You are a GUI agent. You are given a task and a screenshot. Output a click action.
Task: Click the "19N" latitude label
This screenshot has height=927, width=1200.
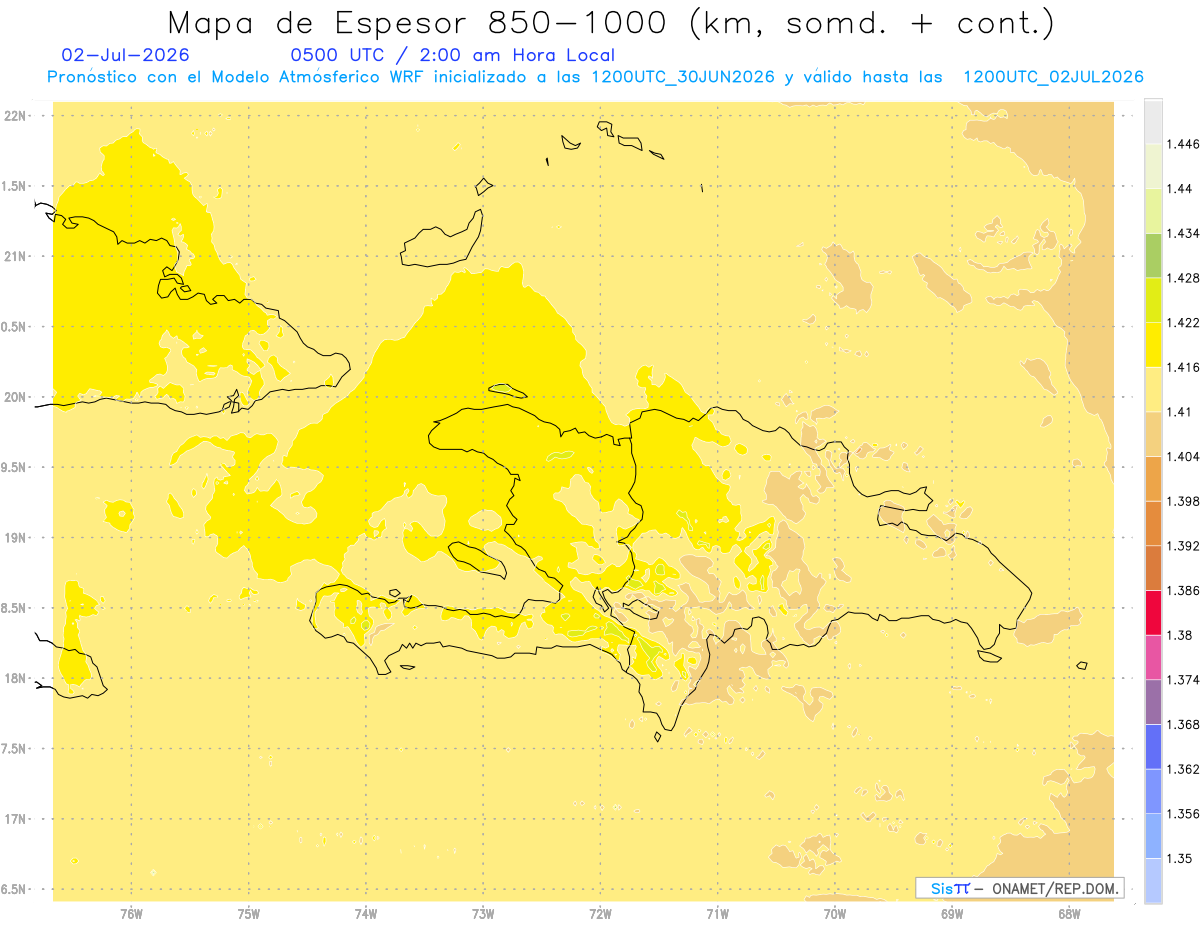coord(16,538)
